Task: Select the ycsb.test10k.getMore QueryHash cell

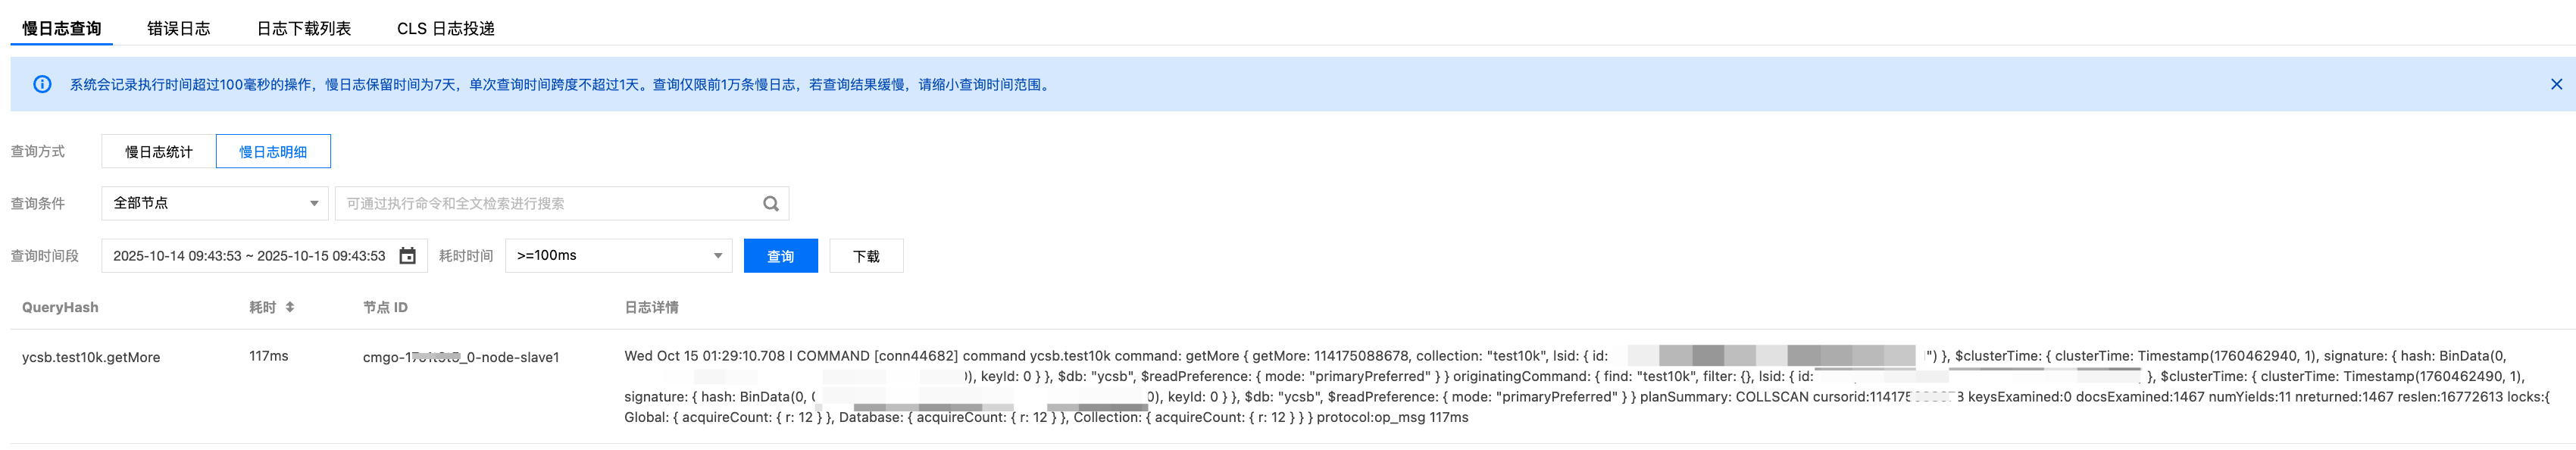Action: 91,358
